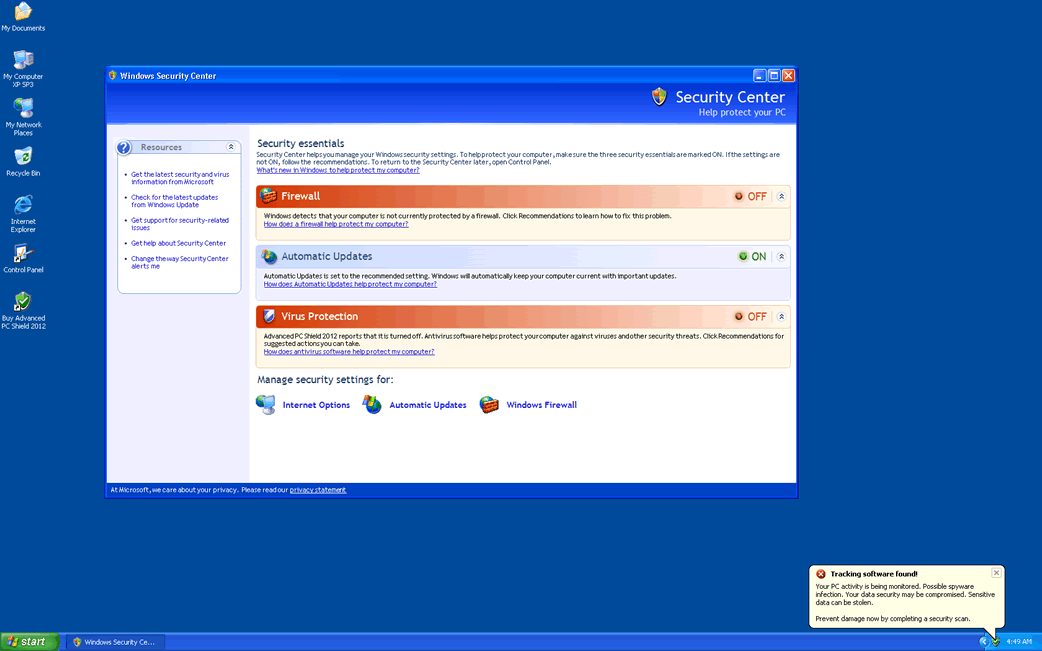Click the Firewall OFF status indicator
This screenshot has width=1042, height=651.
pyautogui.click(x=750, y=196)
